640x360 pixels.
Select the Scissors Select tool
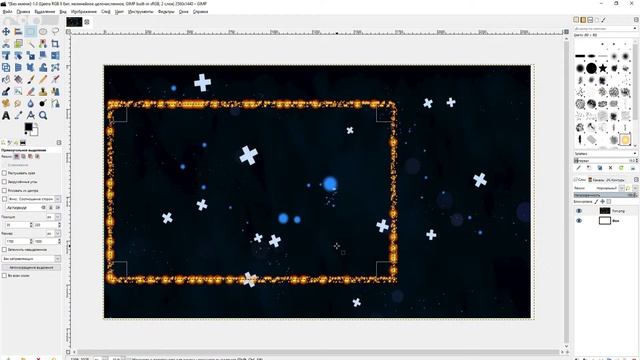[6, 44]
